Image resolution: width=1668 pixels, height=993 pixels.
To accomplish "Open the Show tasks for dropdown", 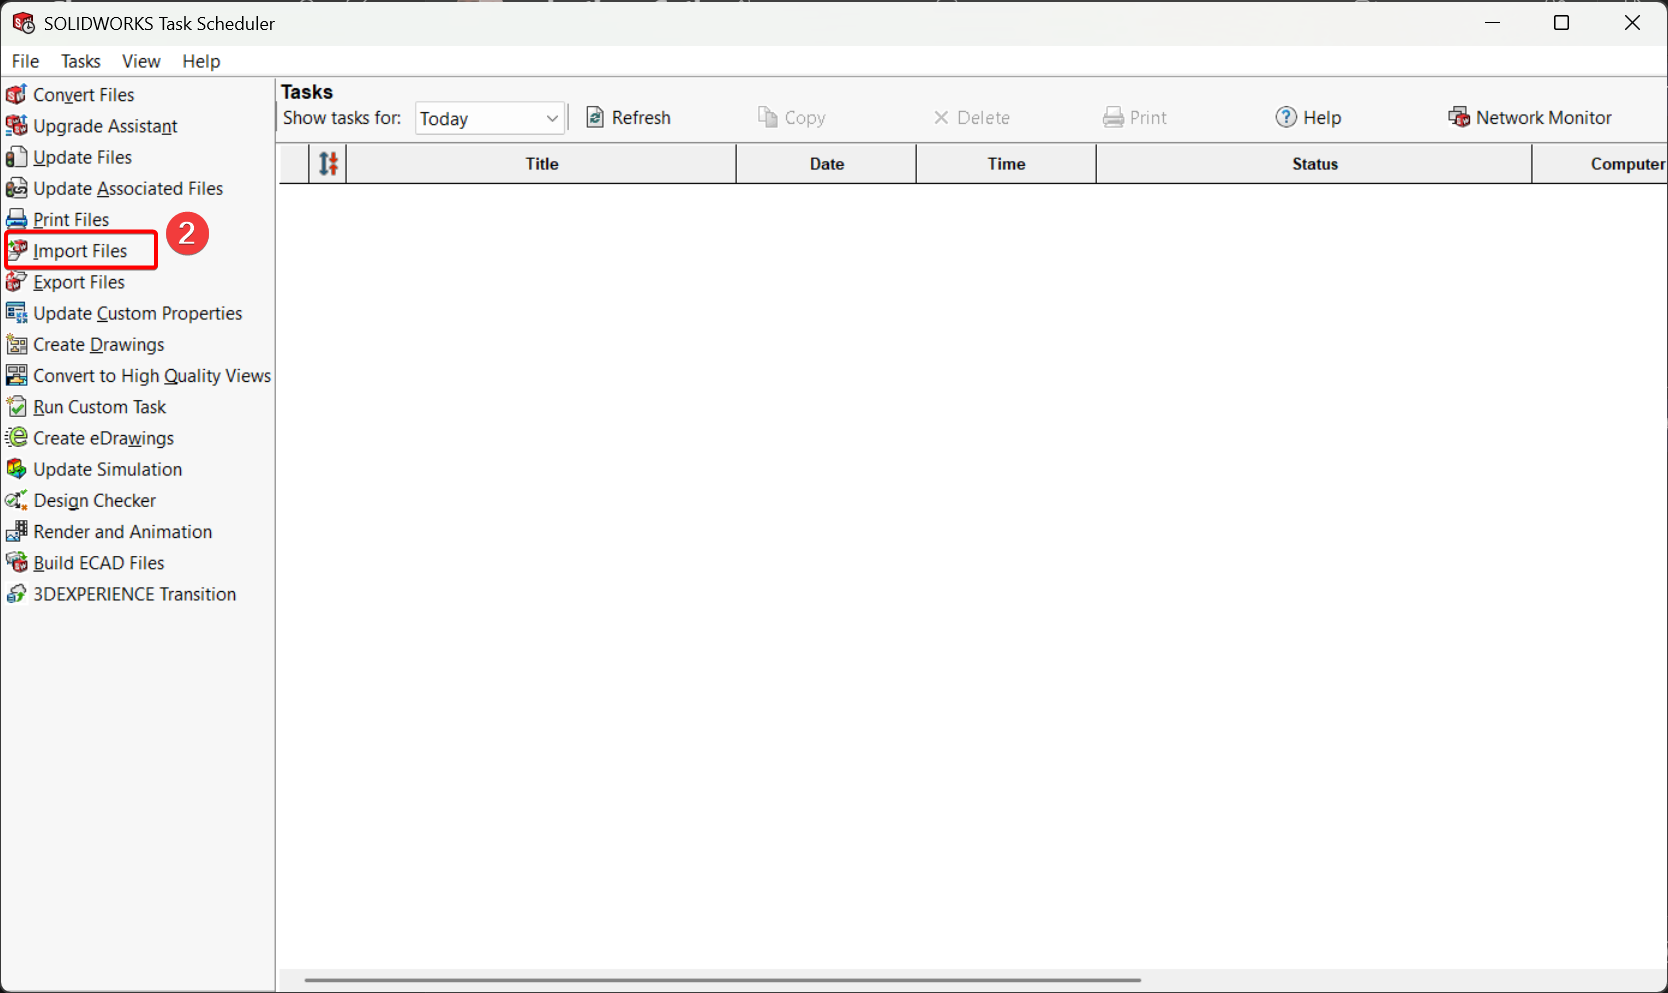I will click(490, 119).
